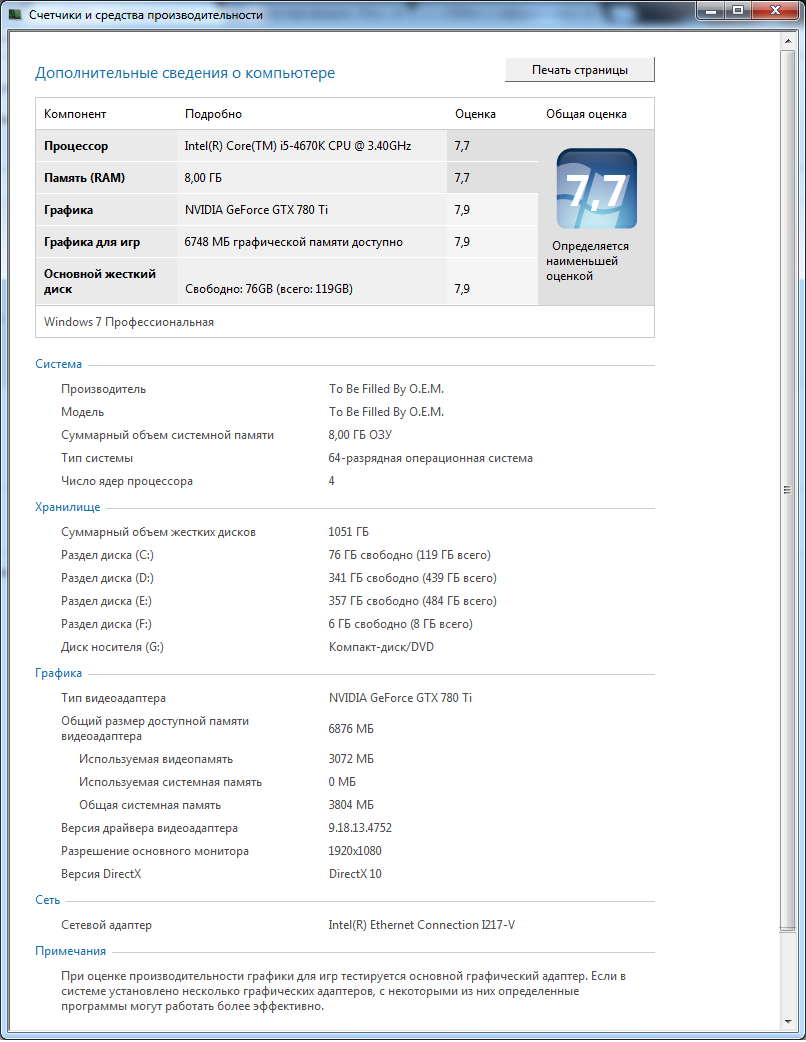Click DirectX 10 value

click(x=355, y=874)
